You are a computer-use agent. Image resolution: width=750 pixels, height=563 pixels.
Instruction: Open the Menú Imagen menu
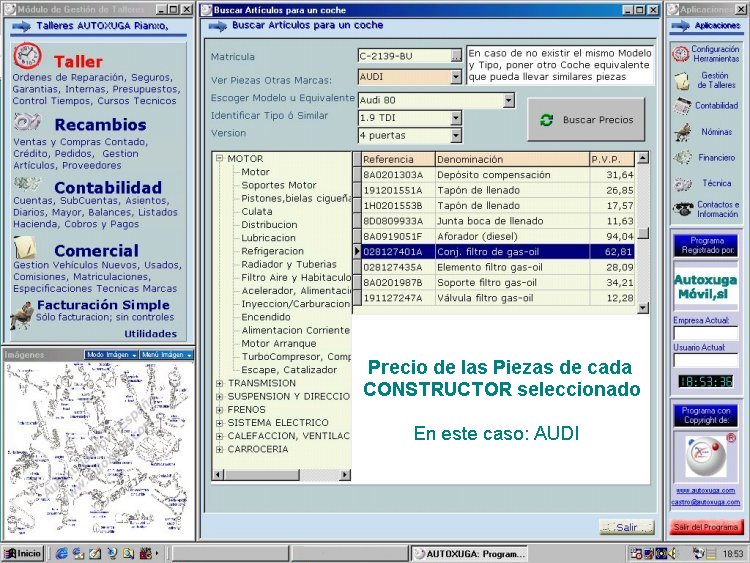(166, 355)
